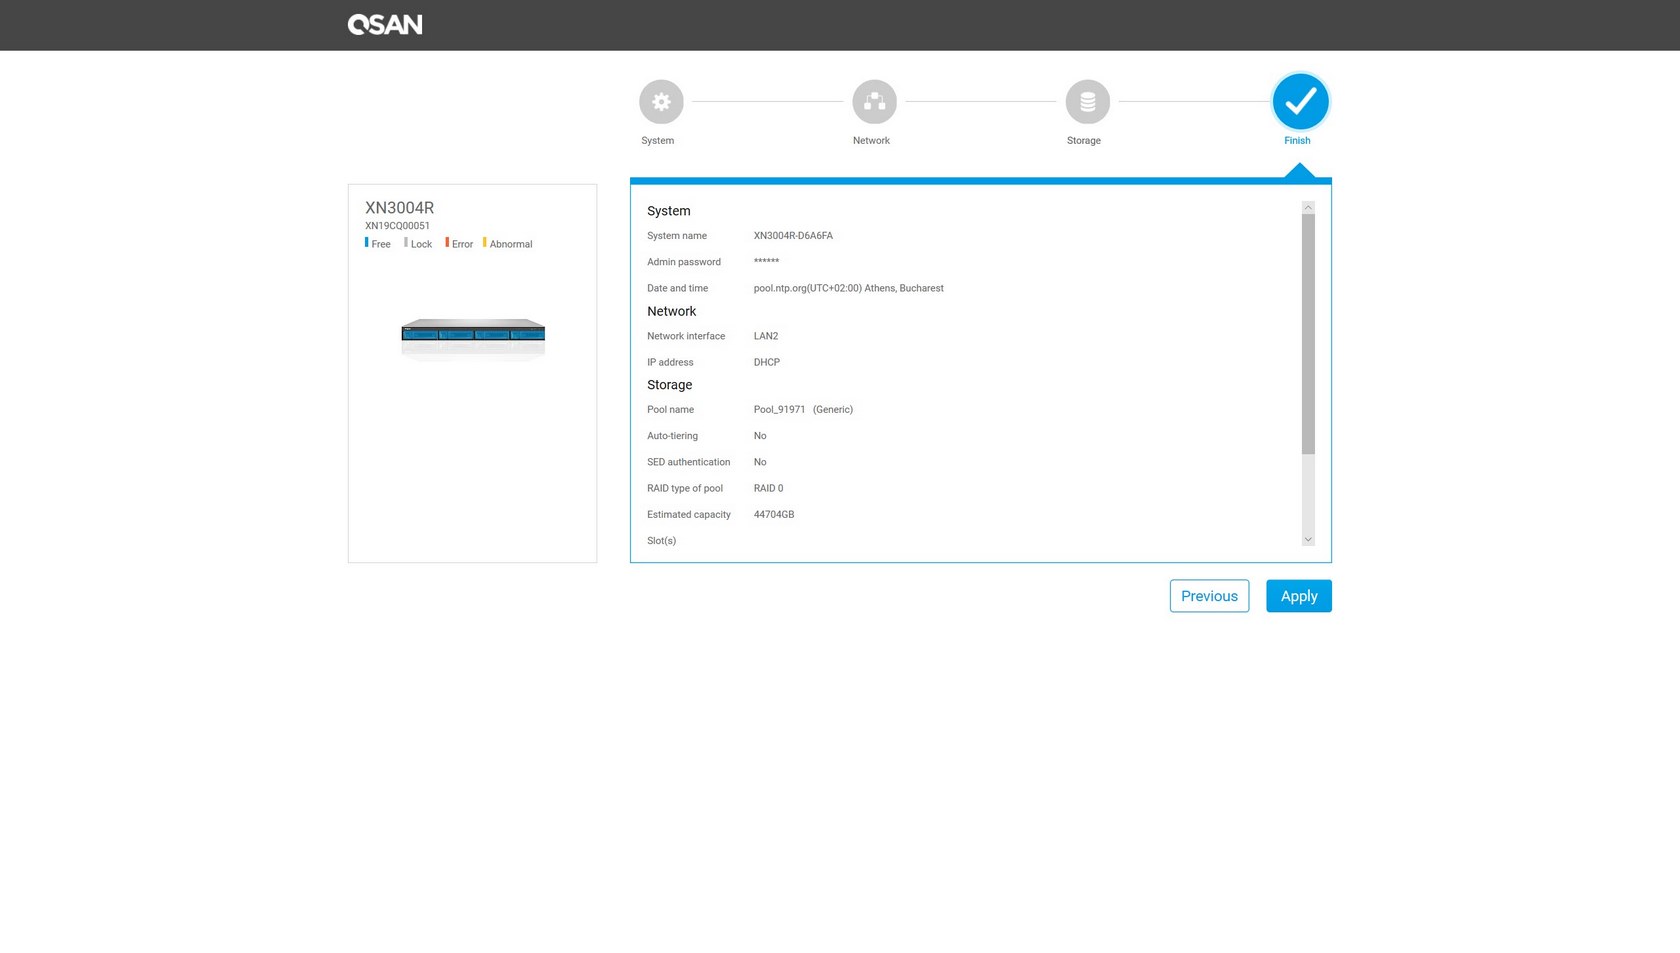
Task: Click the System step gear icon
Action: pyautogui.click(x=661, y=101)
